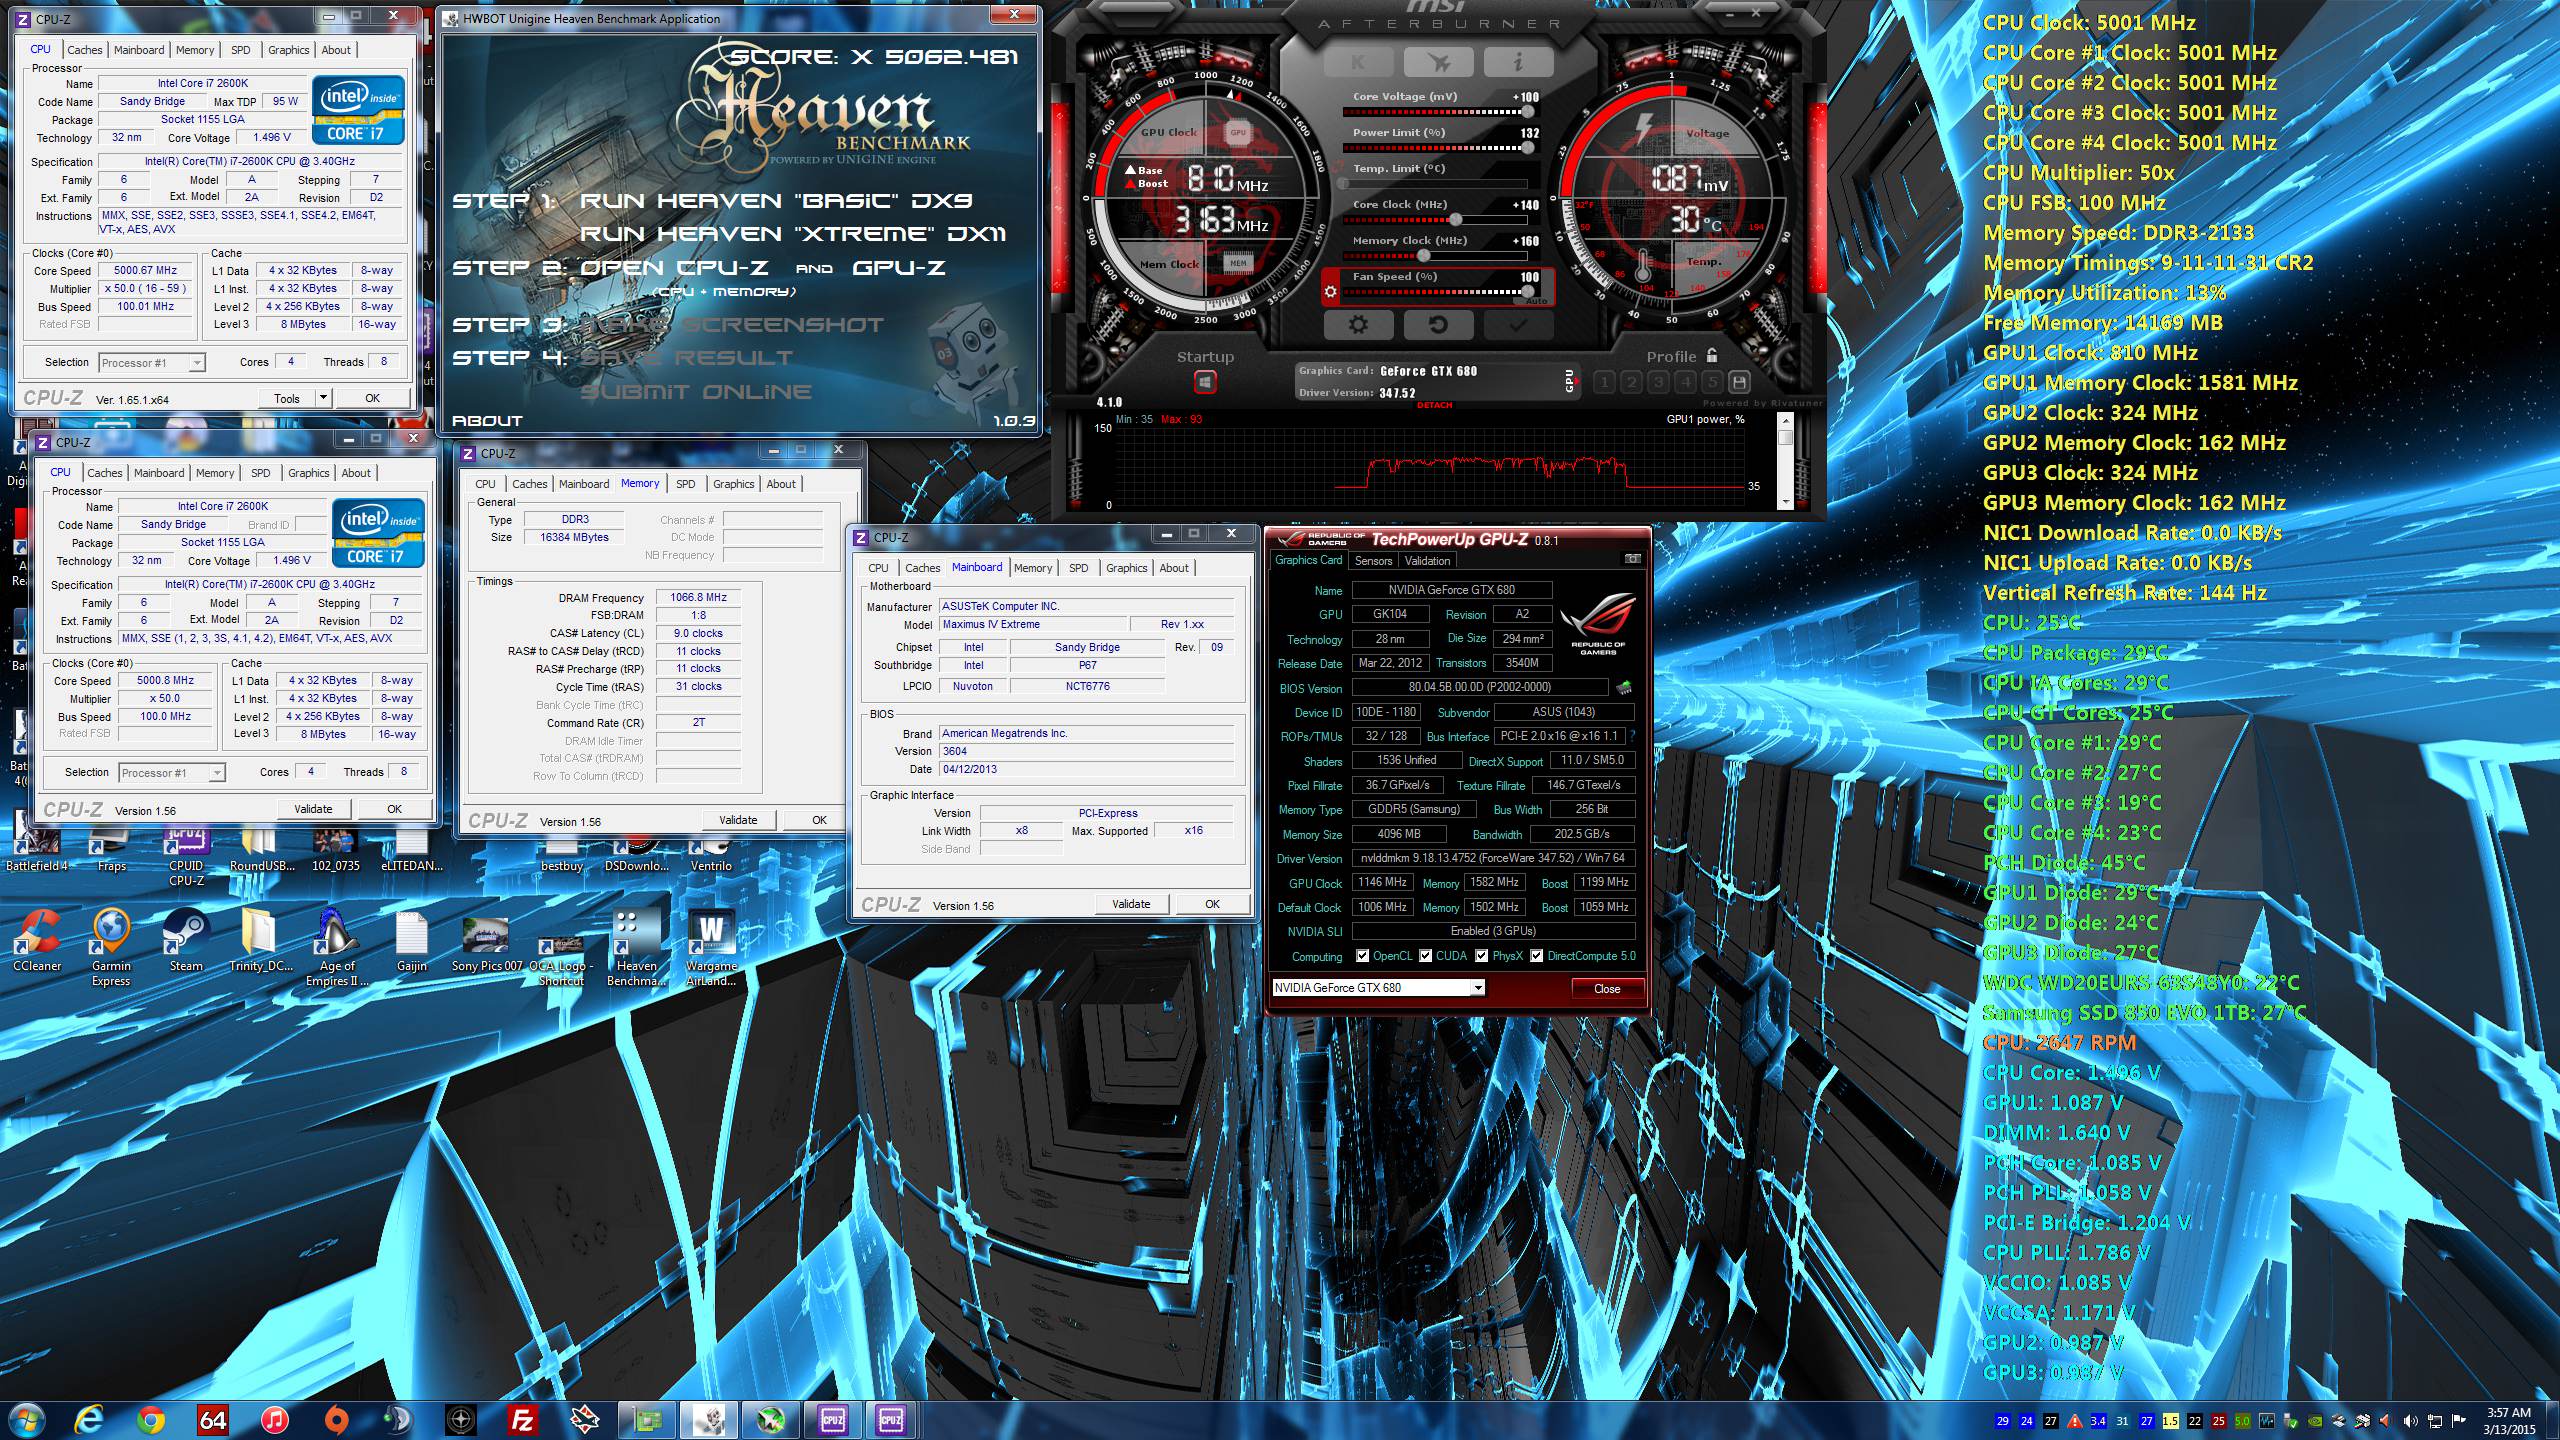Launch FileZilla from taskbar
This screenshot has width=2560, height=1440.
[522, 1420]
